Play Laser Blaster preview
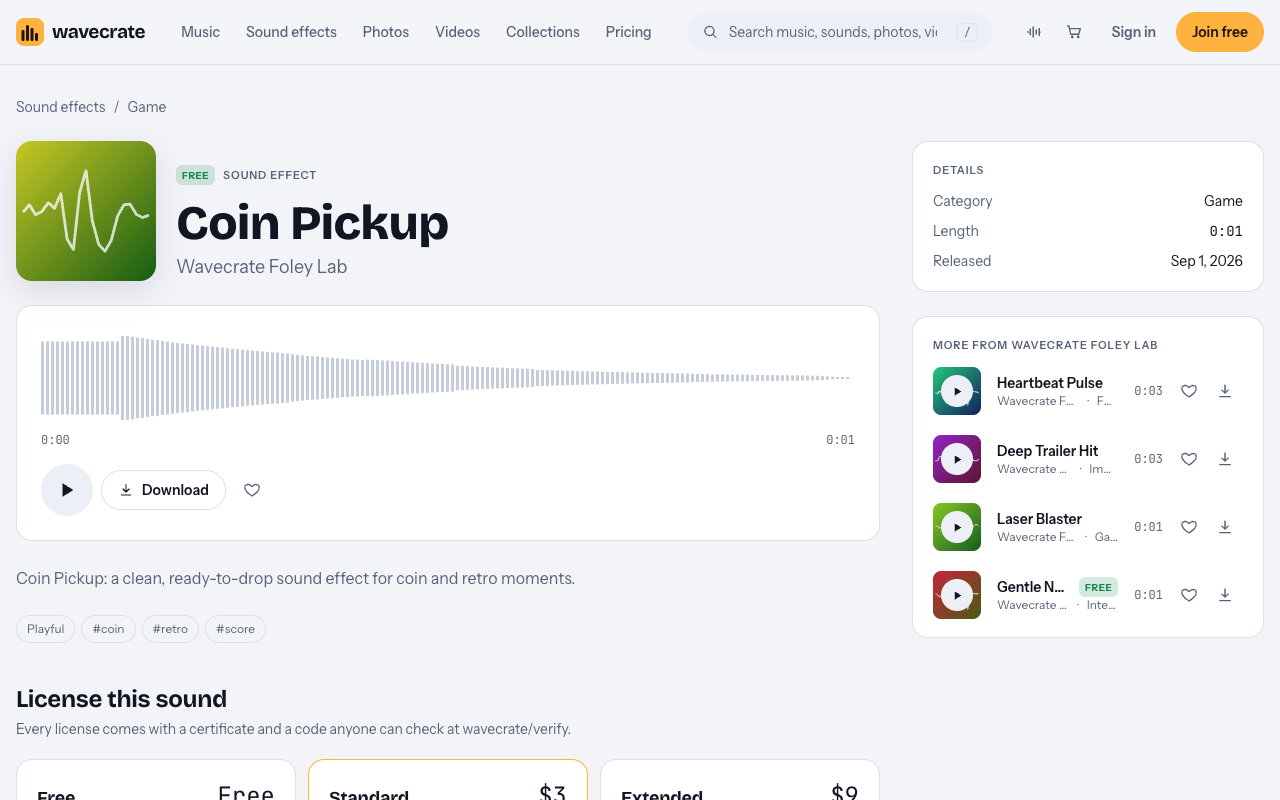The width and height of the screenshot is (1280, 800). 957,527
